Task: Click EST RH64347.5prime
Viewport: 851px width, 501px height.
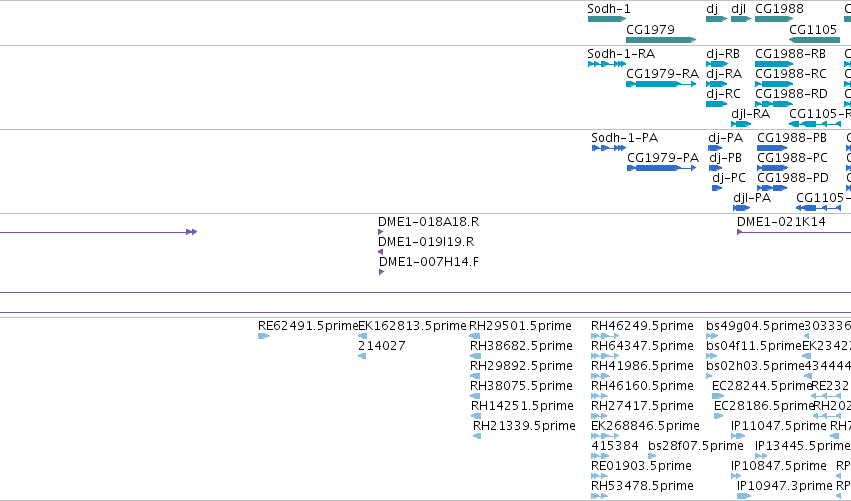Action: click(x=605, y=357)
